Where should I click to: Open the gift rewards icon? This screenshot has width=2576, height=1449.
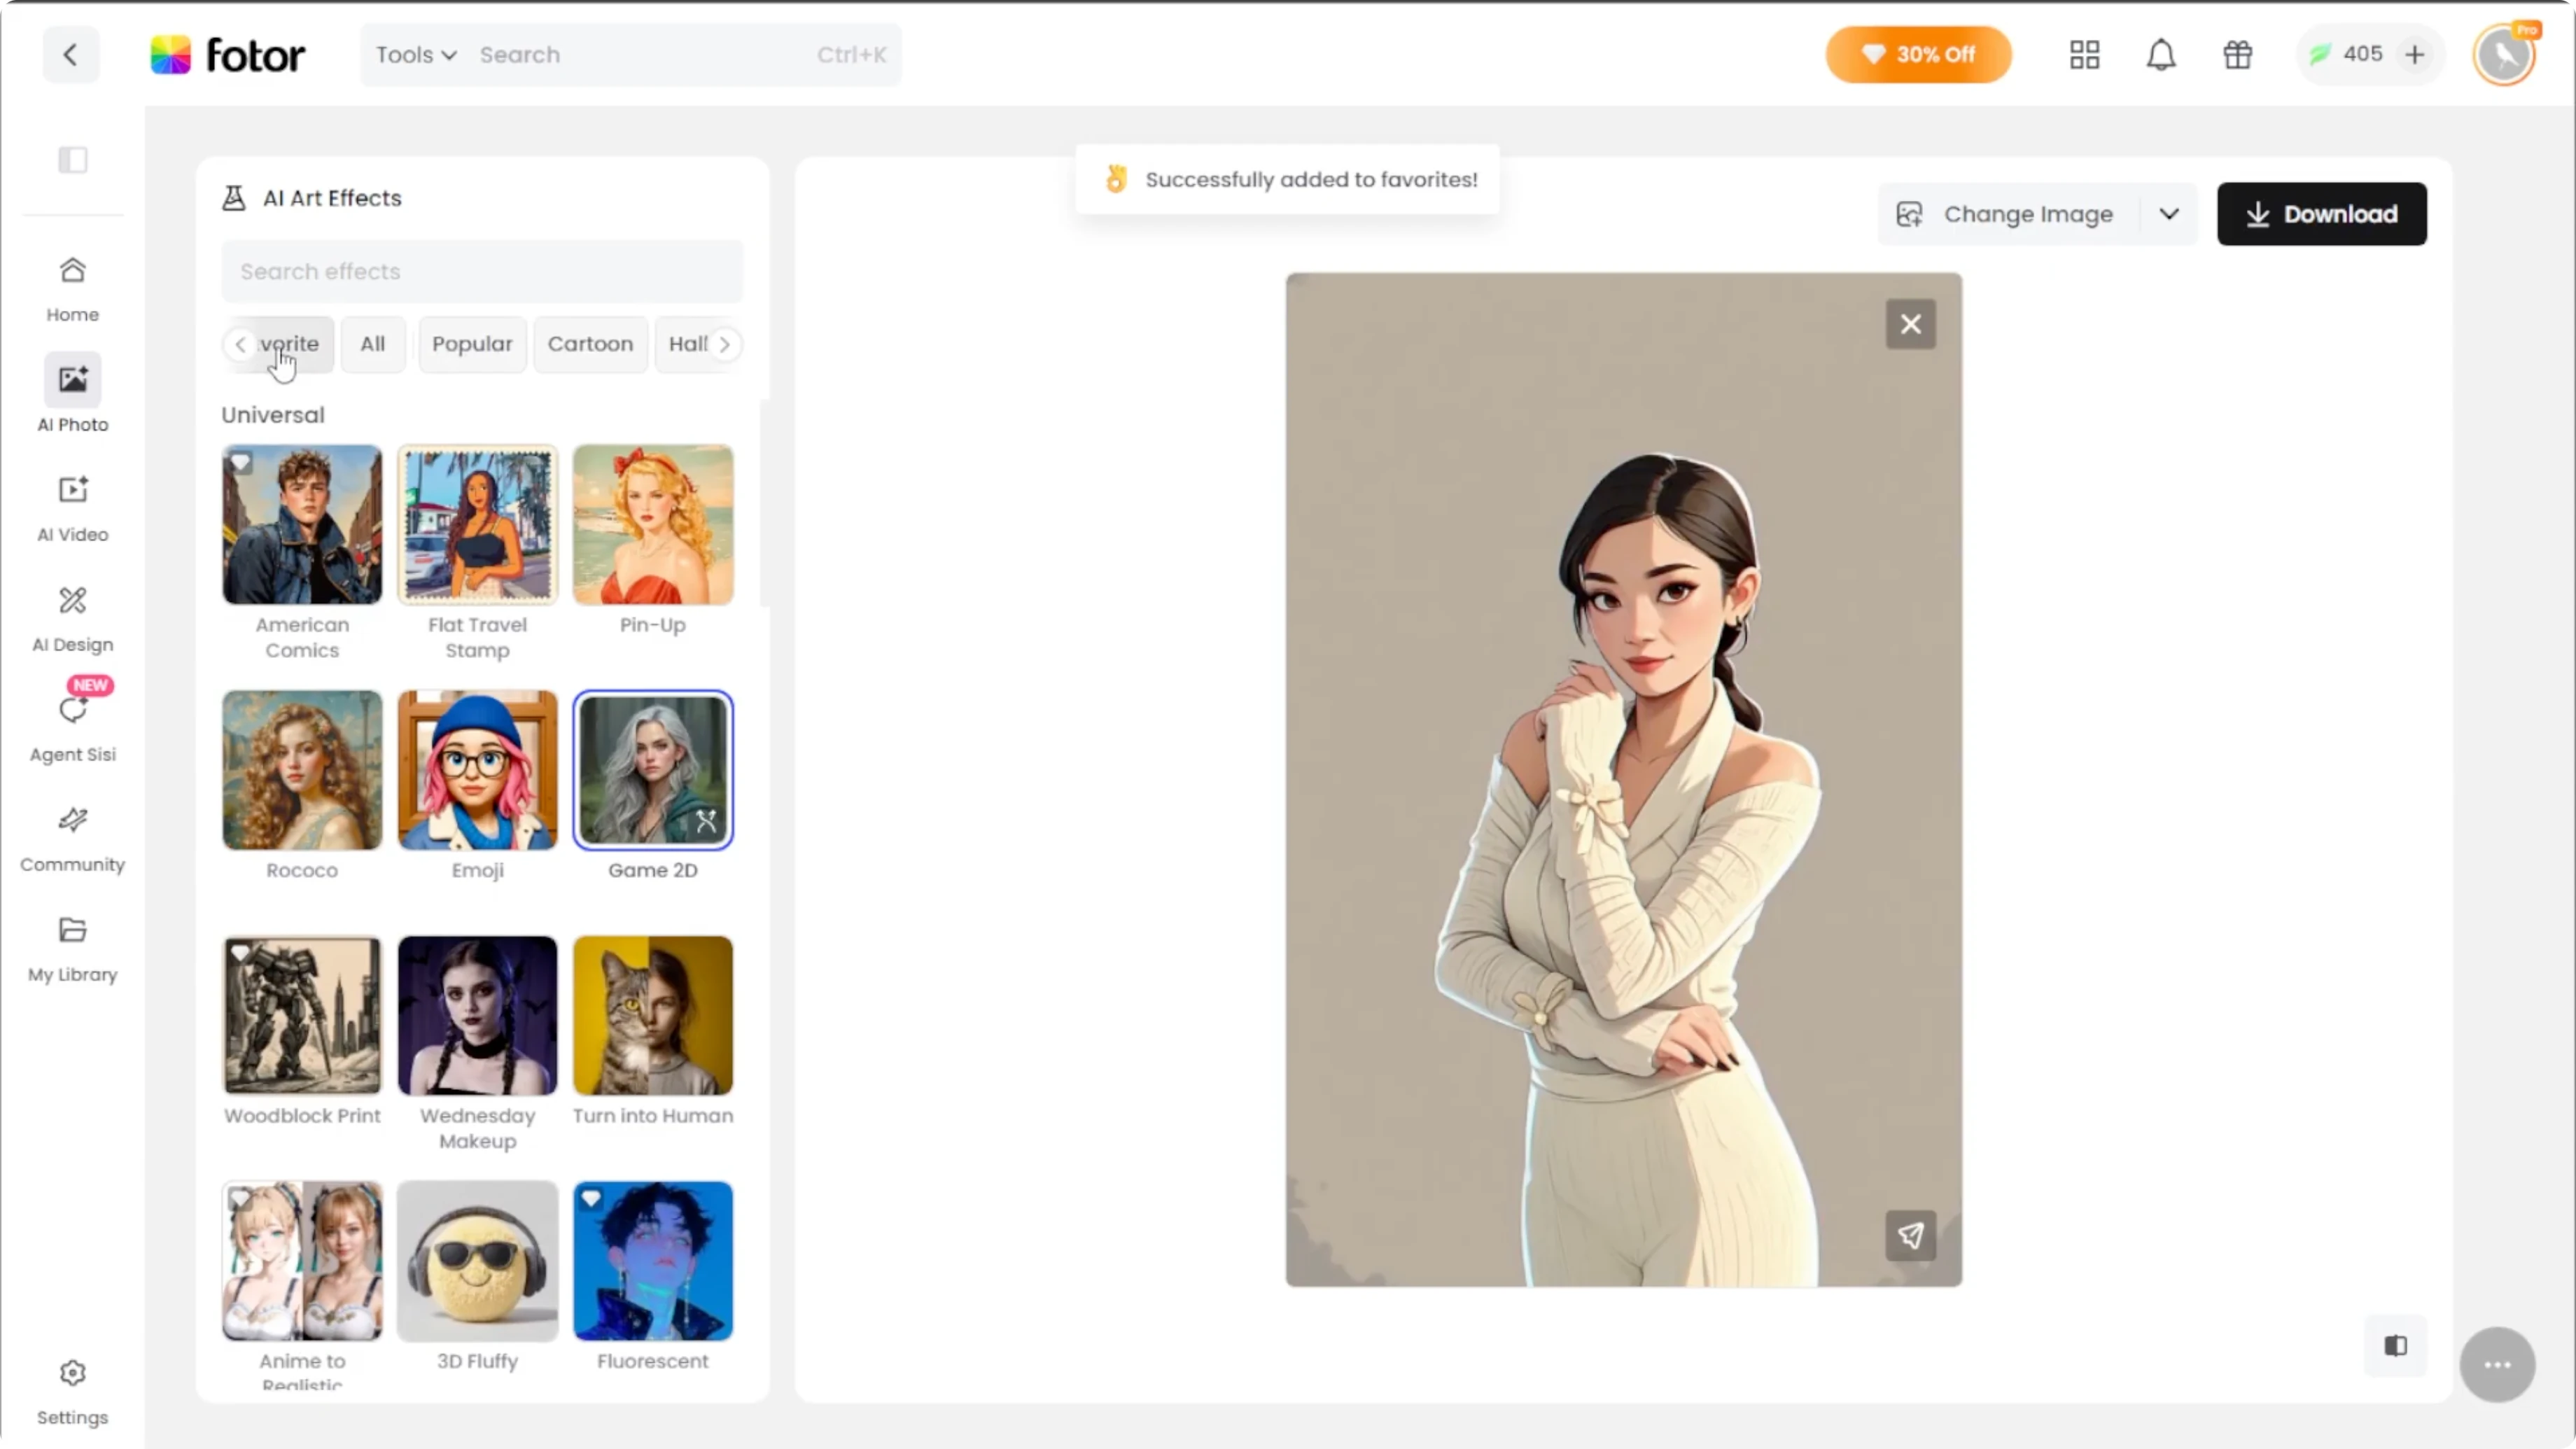[x=2238, y=54]
